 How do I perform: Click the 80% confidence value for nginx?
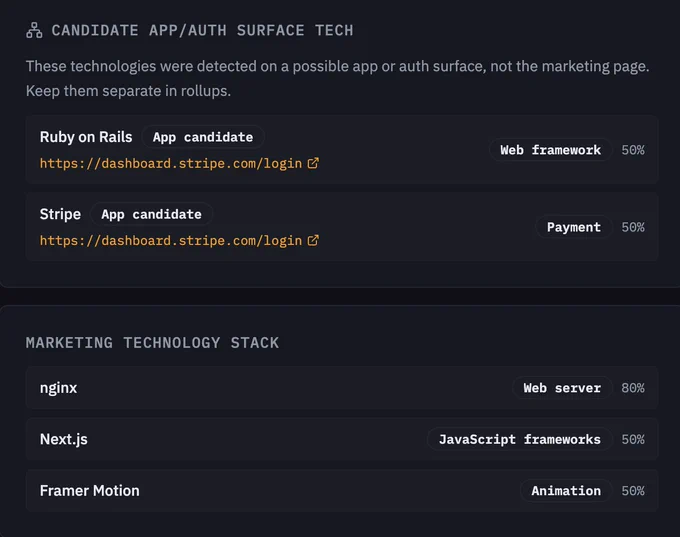633,388
